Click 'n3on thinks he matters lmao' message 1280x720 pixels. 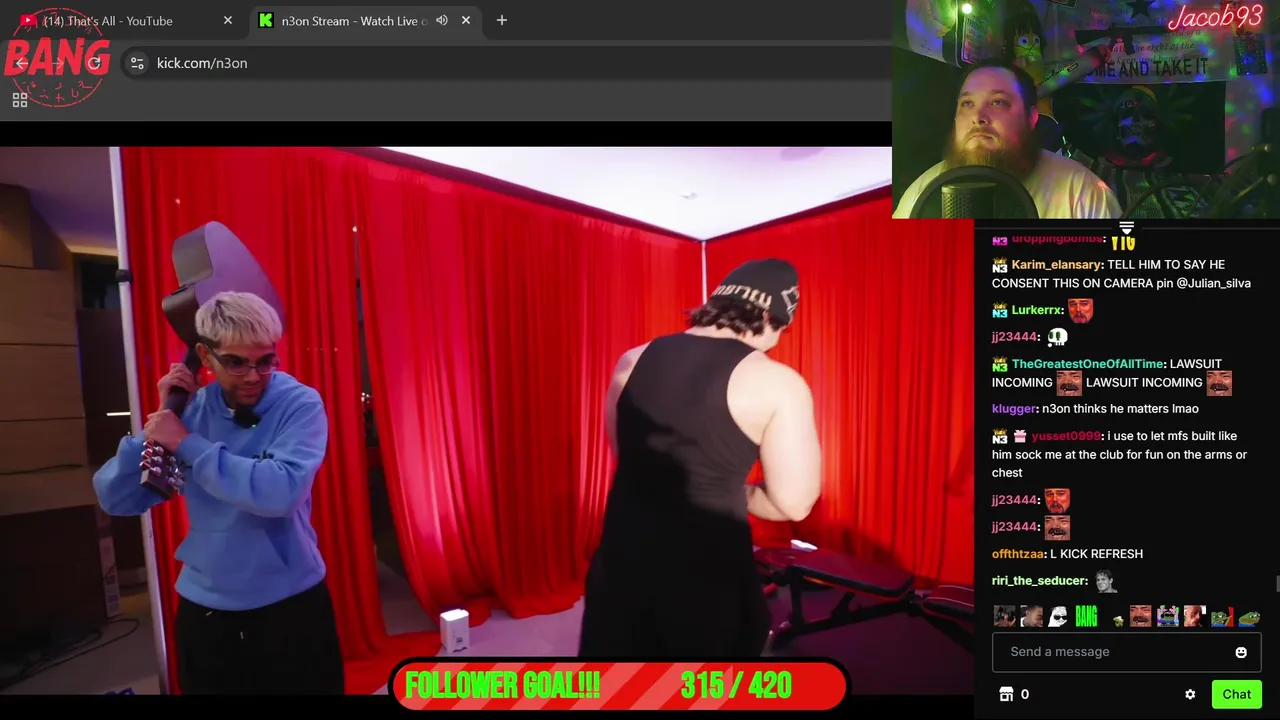tap(1120, 409)
